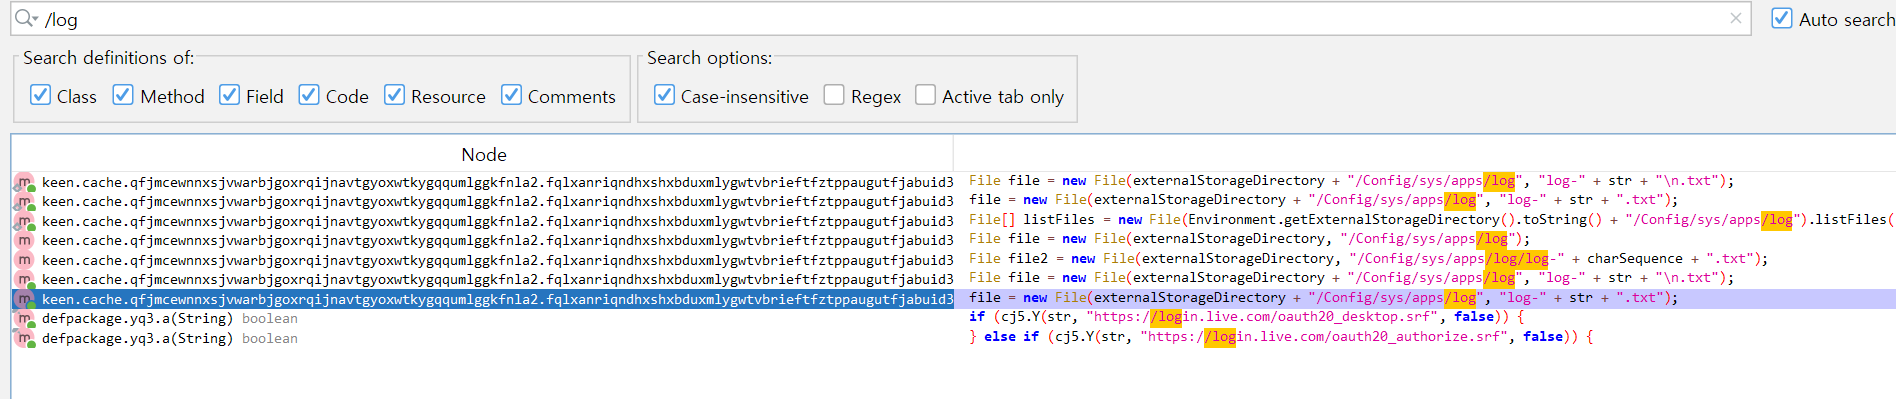Click method icon of the file2 result row
The image size is (1896, 399).
[24, 260]
